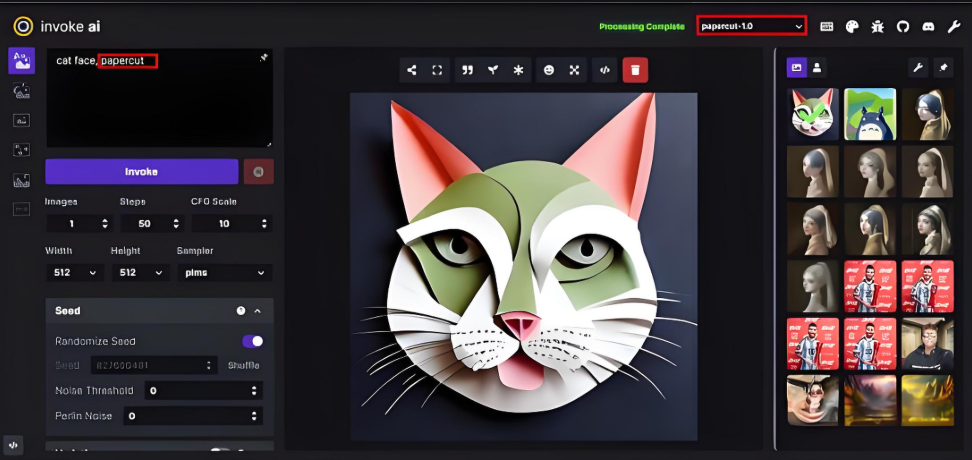The height and width of the screenshot is (460, 972).
Task: Click the smiley face restoration icon
Action: pos(549,70)
